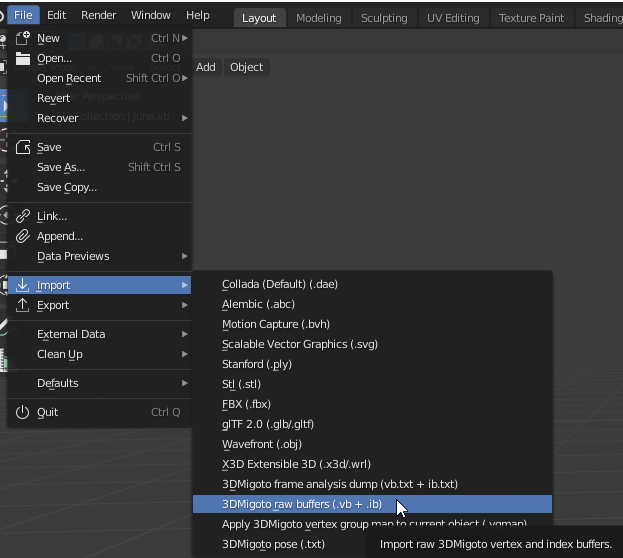Select Link... menu entry
This screenshot has height=558, width=623.
[99, 216]
